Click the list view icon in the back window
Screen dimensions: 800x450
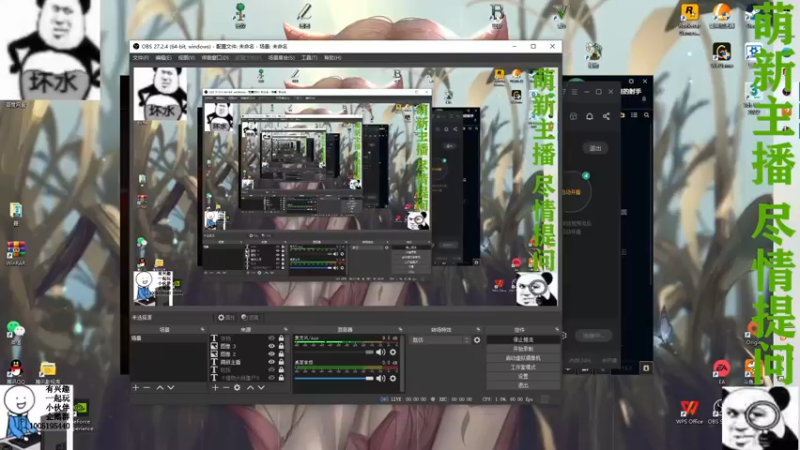coord(634,115)
